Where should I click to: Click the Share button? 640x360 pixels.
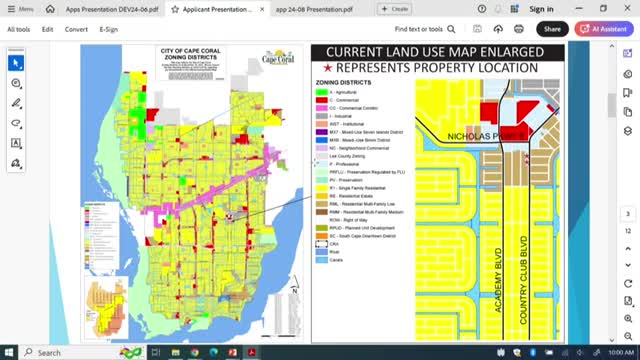pos(552,29)
